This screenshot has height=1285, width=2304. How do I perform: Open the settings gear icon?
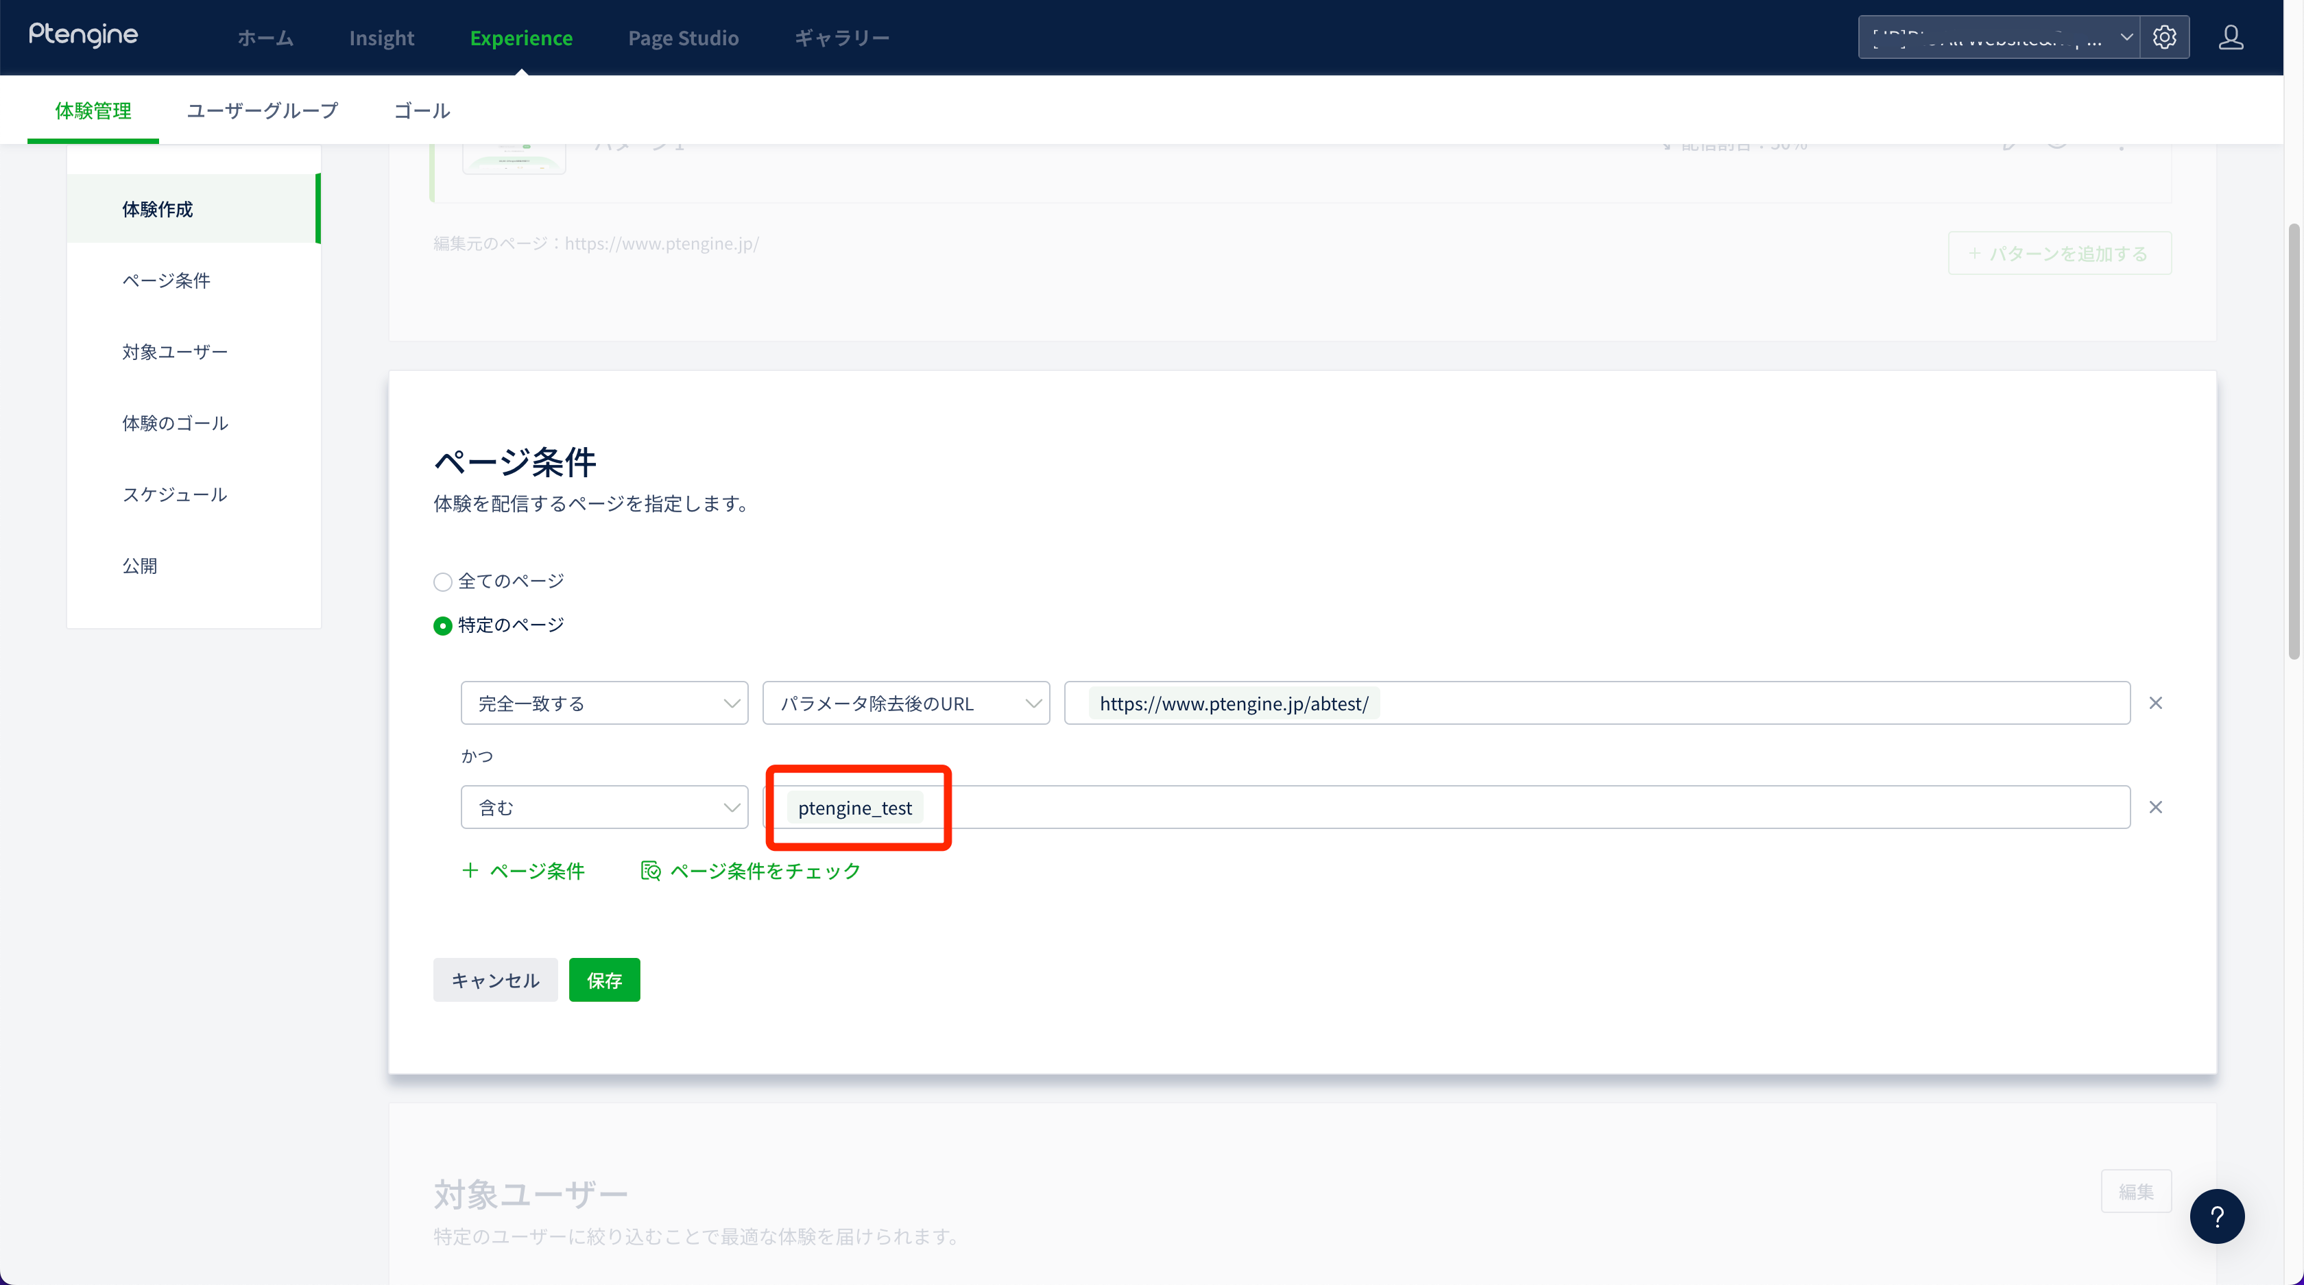click(2164, 38)
